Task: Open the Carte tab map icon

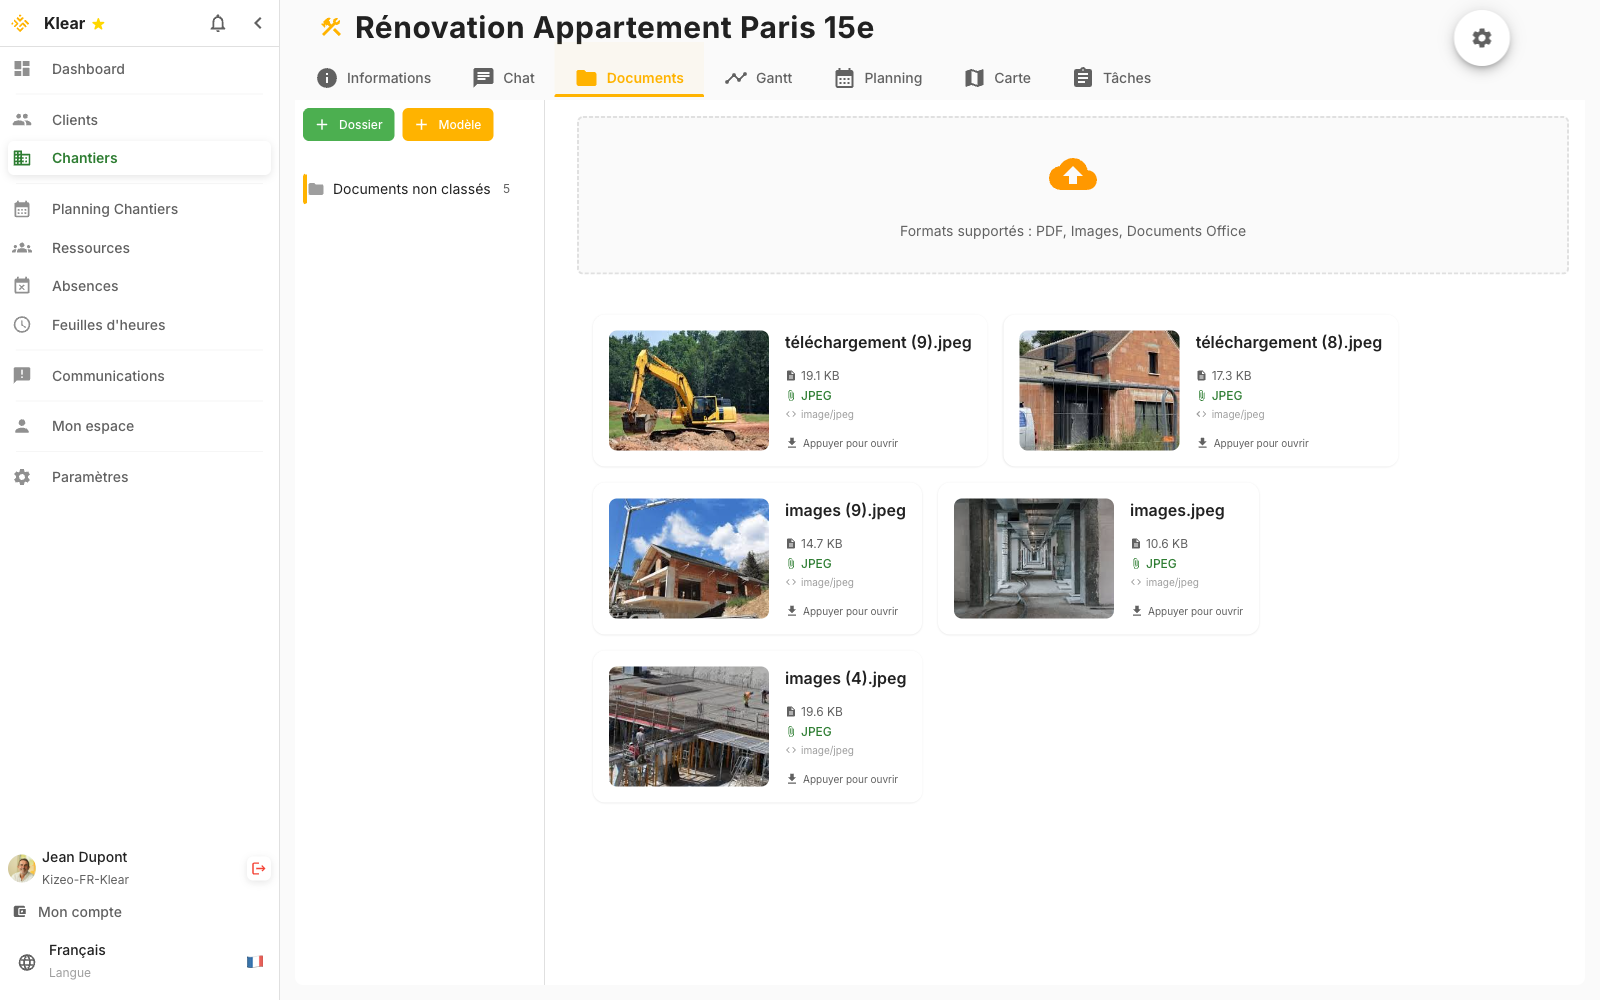Action: tap(974, 78)
